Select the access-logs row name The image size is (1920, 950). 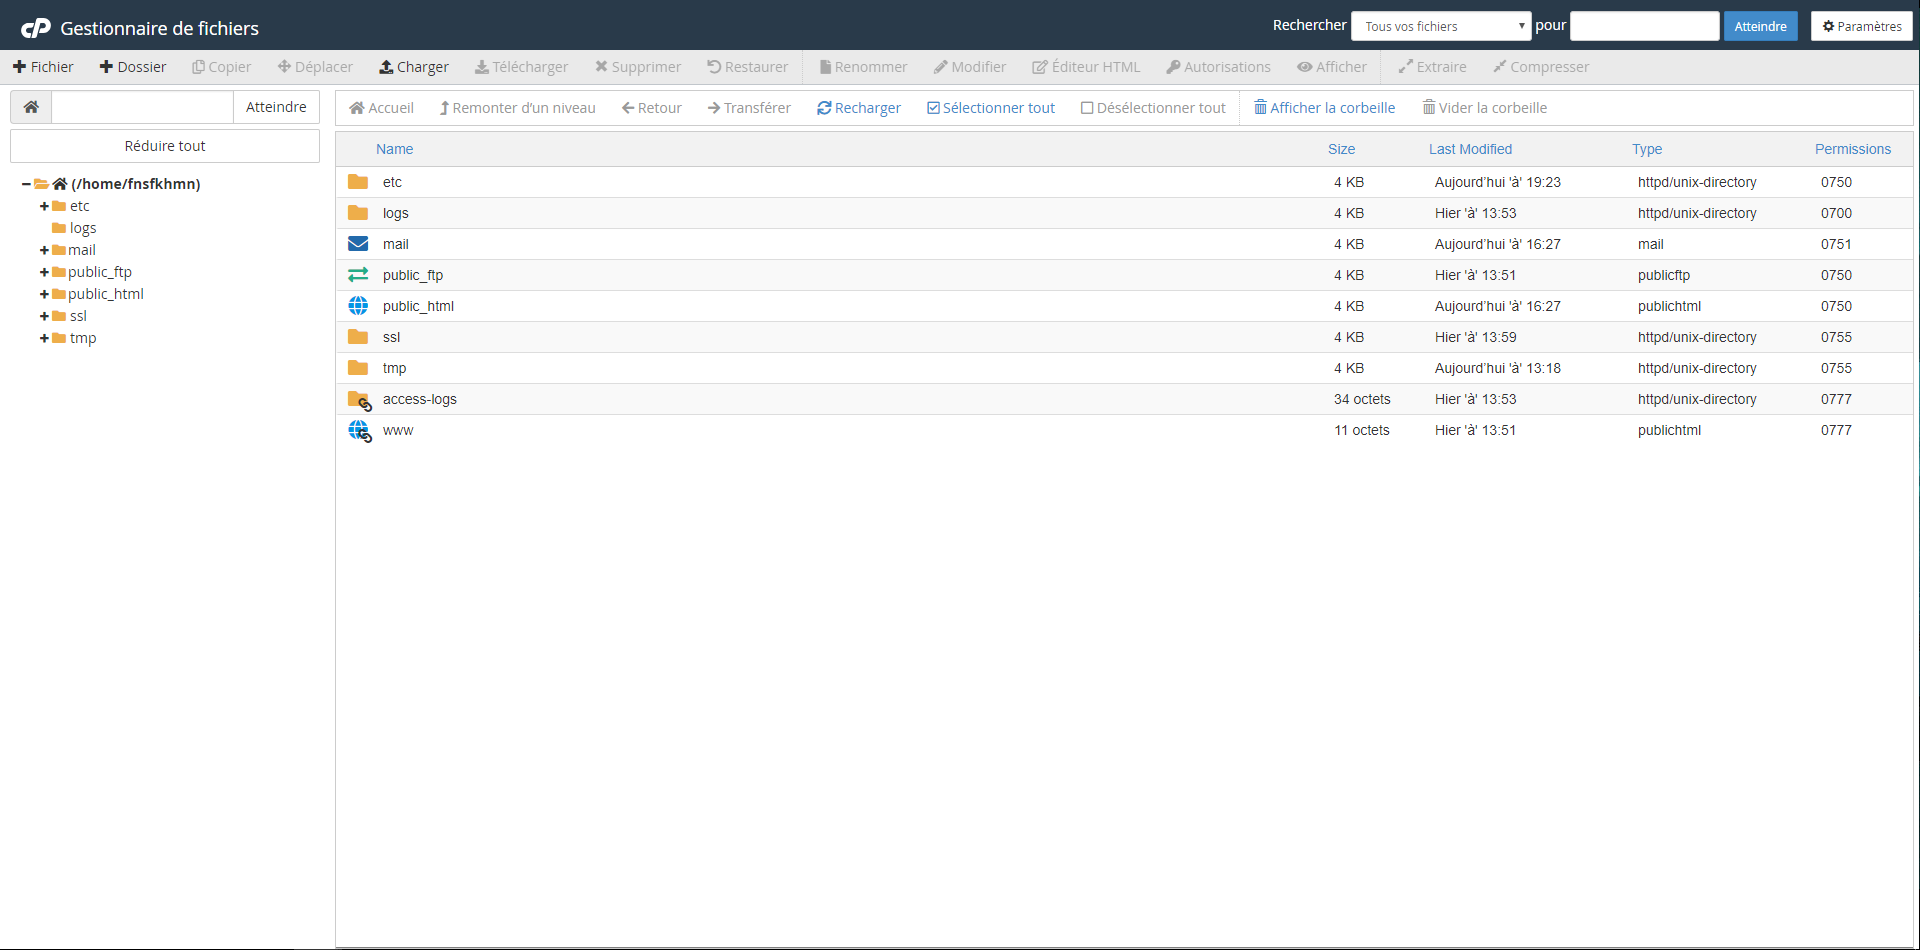(420, 399)
